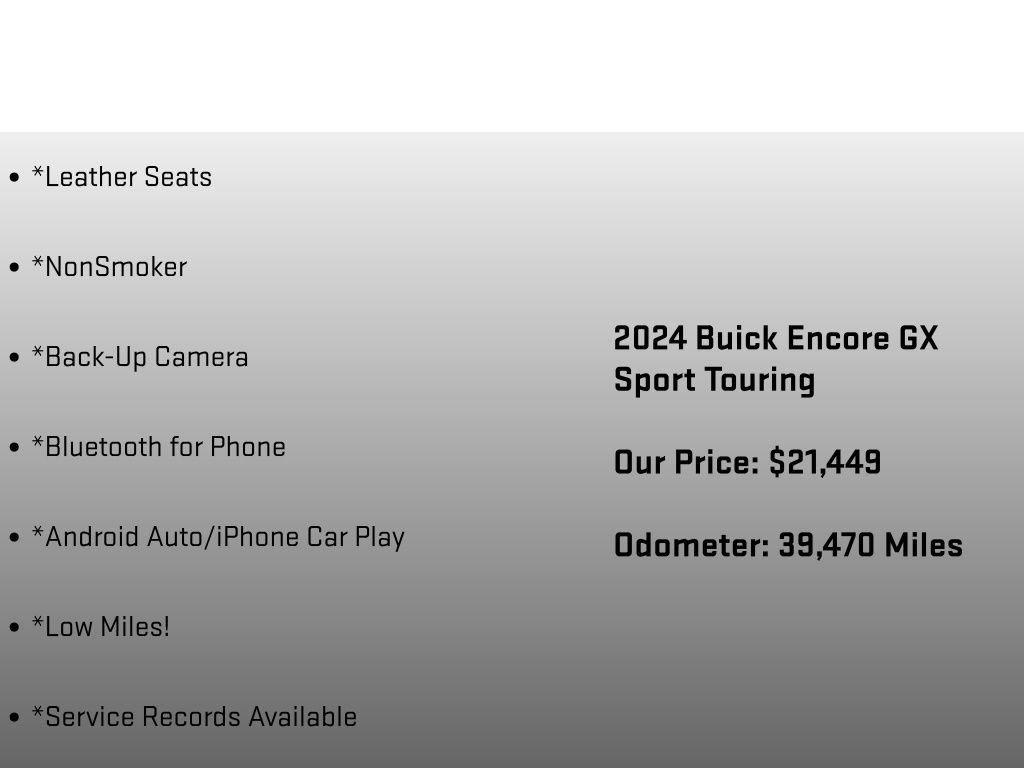
Task: Select the Low Miles! feature text
Action: [x=101, y=627]
